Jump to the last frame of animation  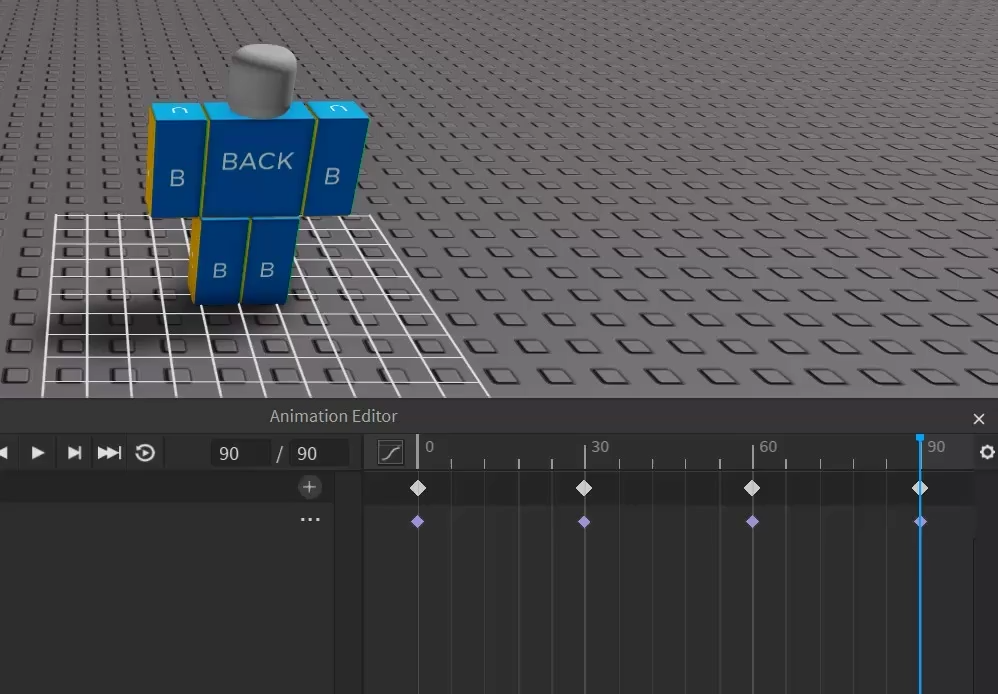109,452
